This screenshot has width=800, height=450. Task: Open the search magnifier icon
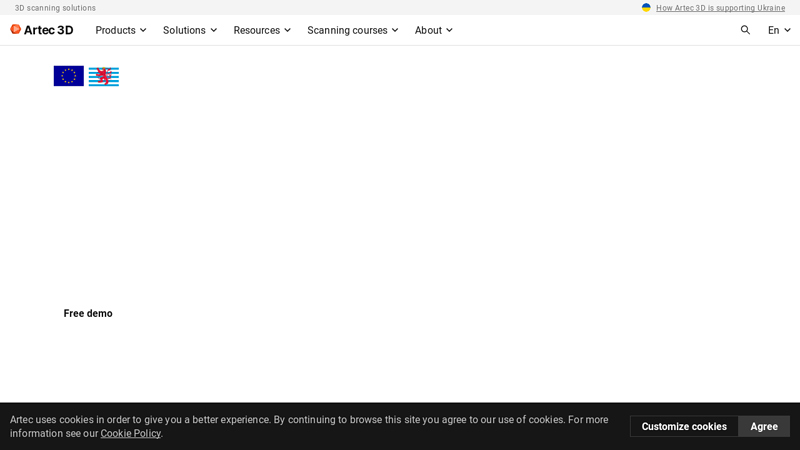click(x=745, y=30)
